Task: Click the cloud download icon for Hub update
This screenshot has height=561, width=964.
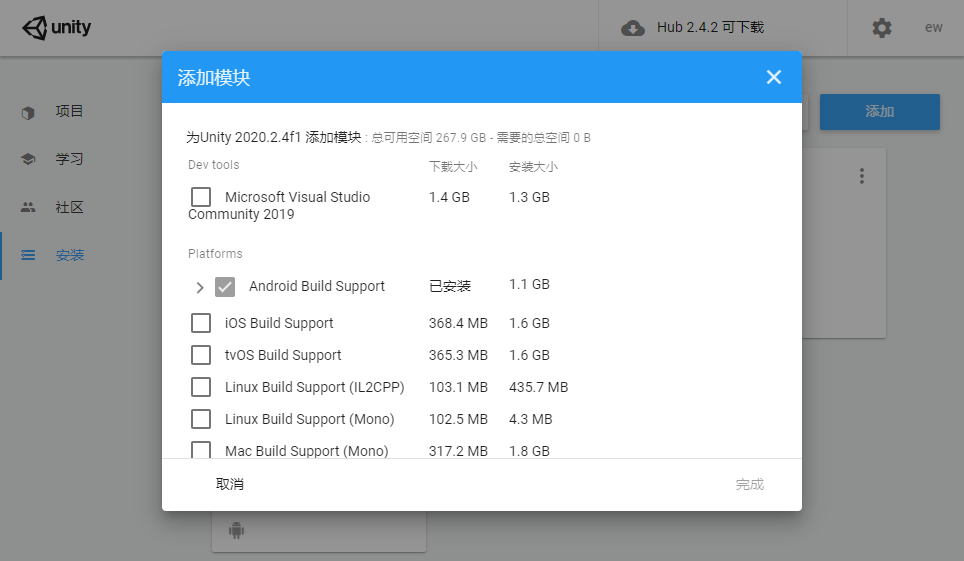Action: click(x=633, y=28)
